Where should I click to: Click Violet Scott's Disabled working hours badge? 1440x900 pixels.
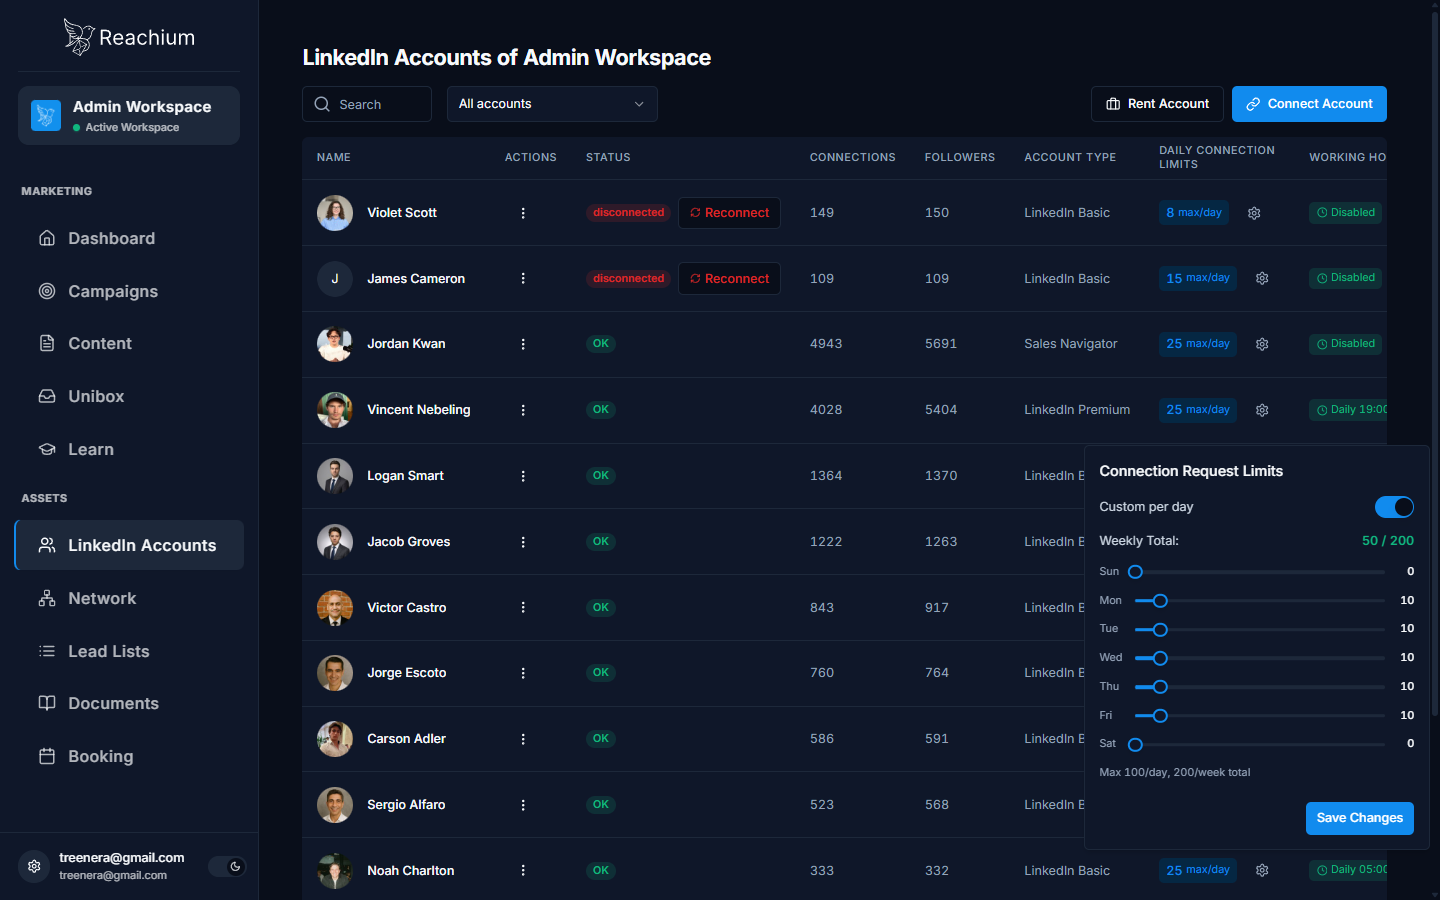point(1345,213)
